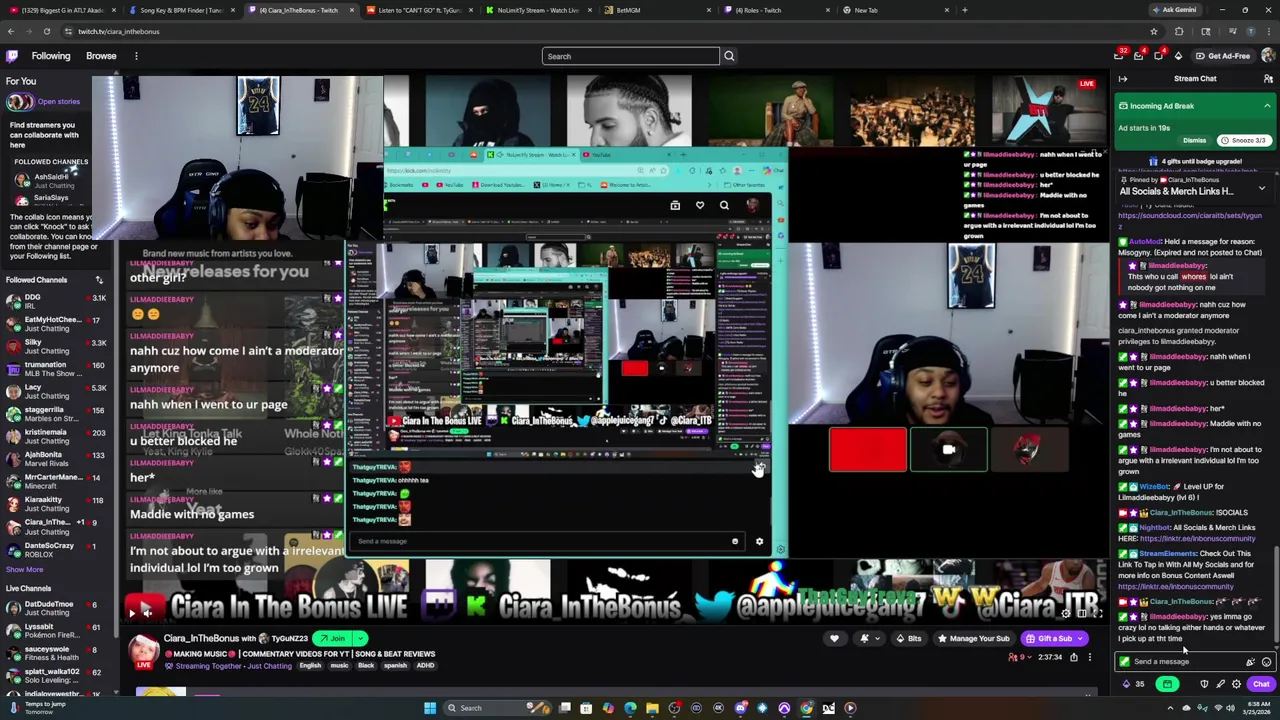Click the share icon beside the uptime
This screenshot has height=720, width=1280.
click(x=1074, y=657)
